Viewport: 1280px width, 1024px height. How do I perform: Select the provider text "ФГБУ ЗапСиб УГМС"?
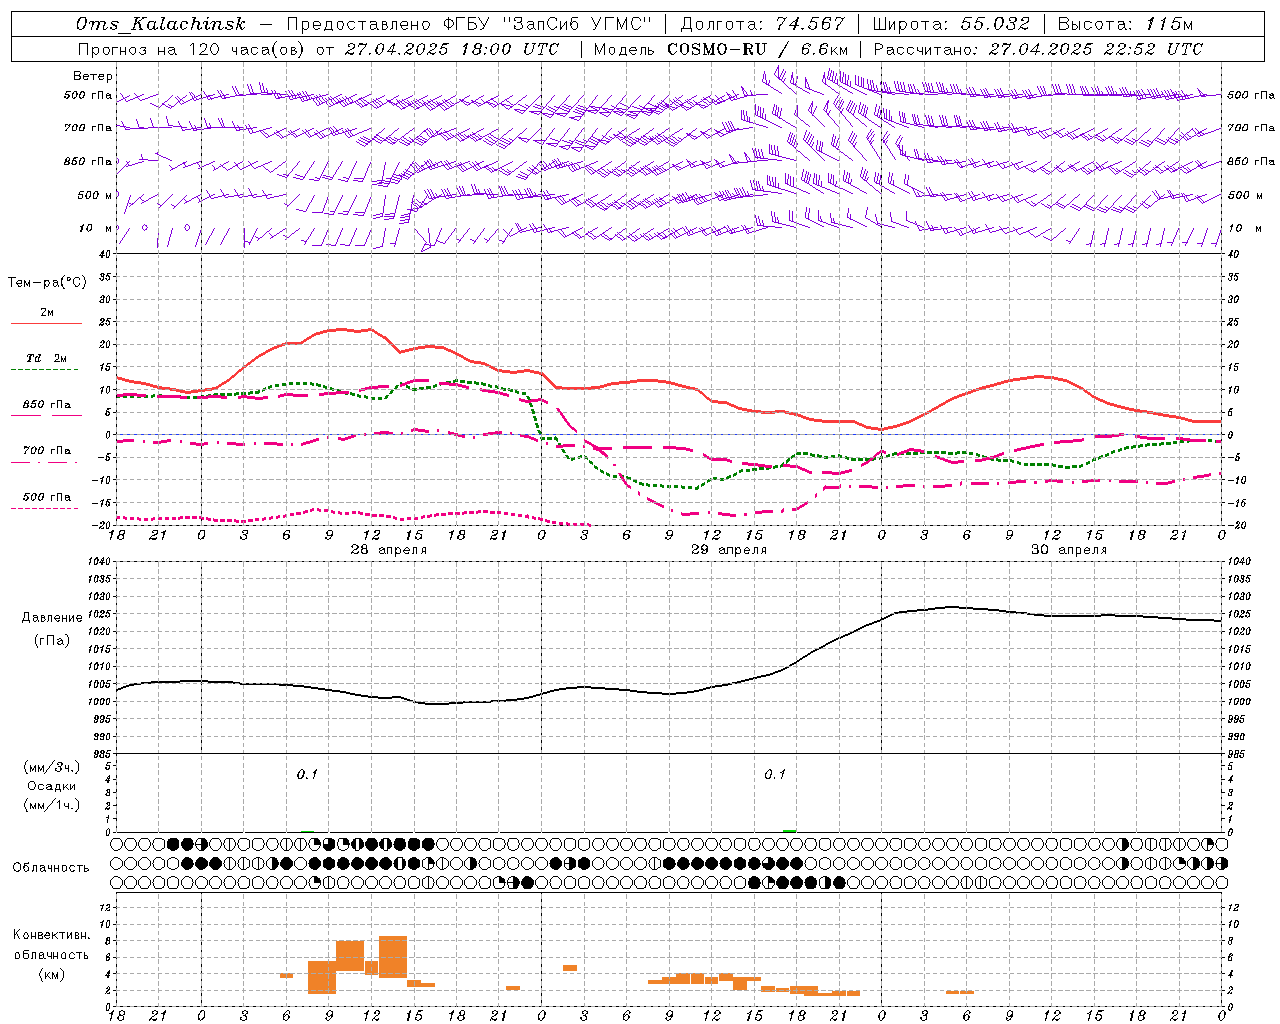click(547, 24)
